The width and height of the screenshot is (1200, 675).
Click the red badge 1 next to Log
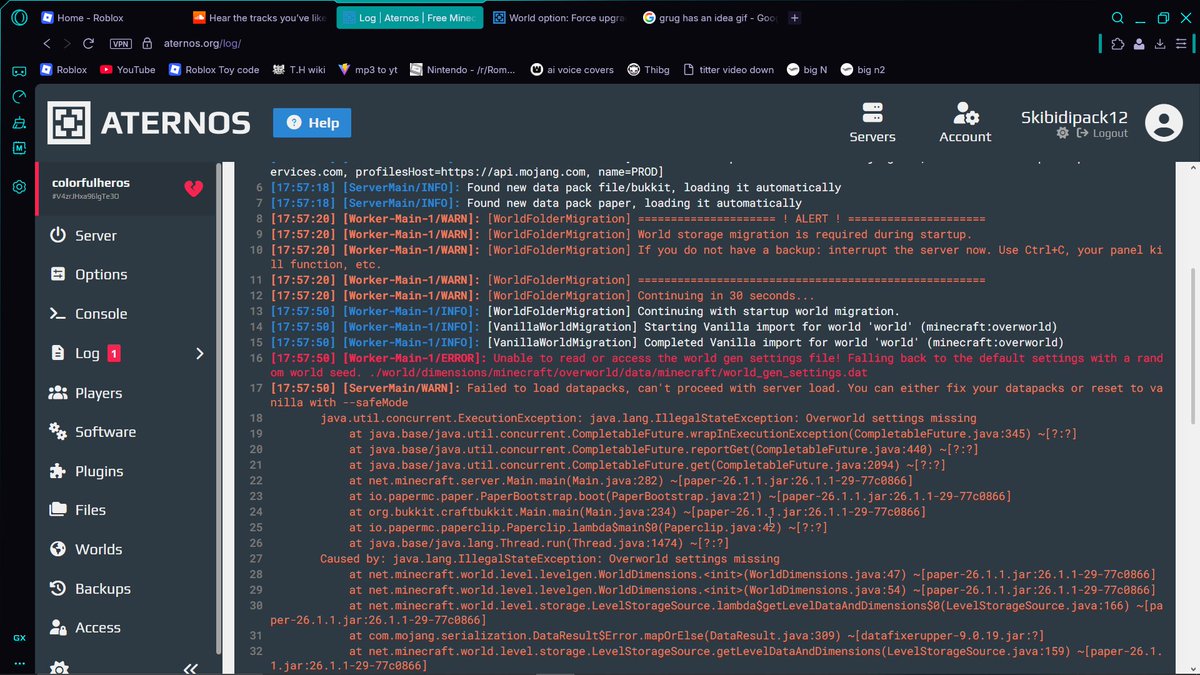click(114, 353)
